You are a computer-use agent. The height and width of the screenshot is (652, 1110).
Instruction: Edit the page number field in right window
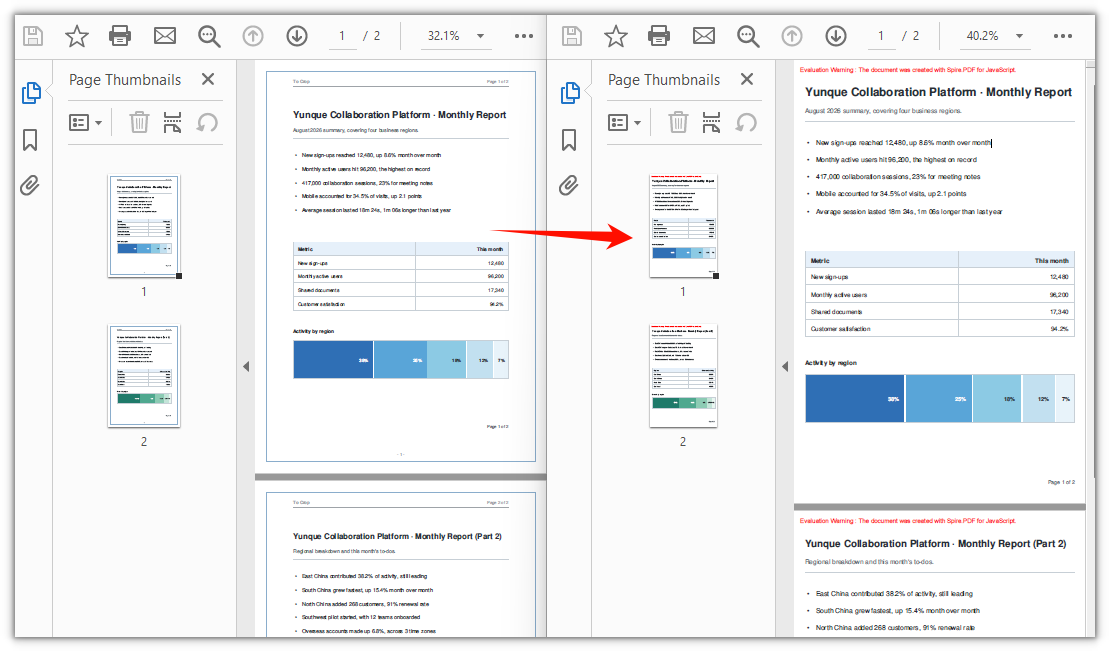click(881, 36)
